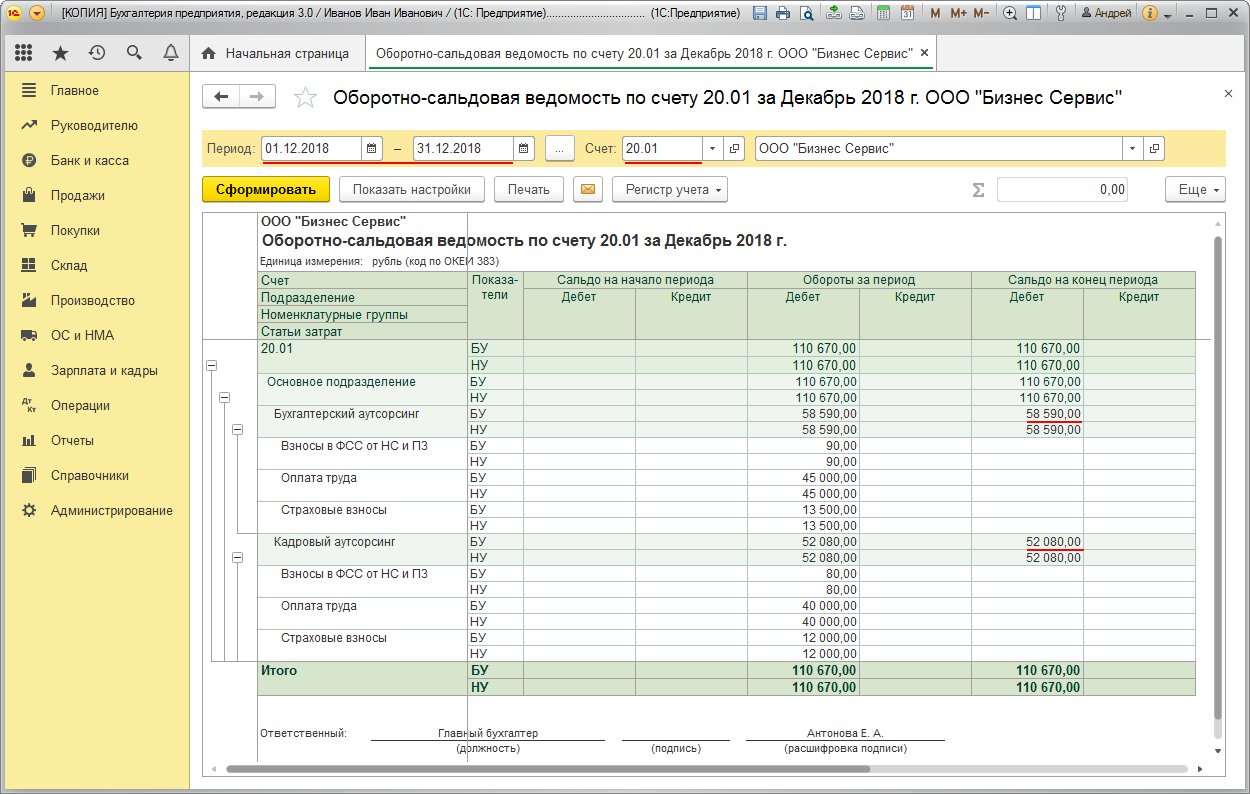Collapse the Кадровый аутсорсинг group
The height and width of the screenshot is (794, 1250).
coord(238,558)
